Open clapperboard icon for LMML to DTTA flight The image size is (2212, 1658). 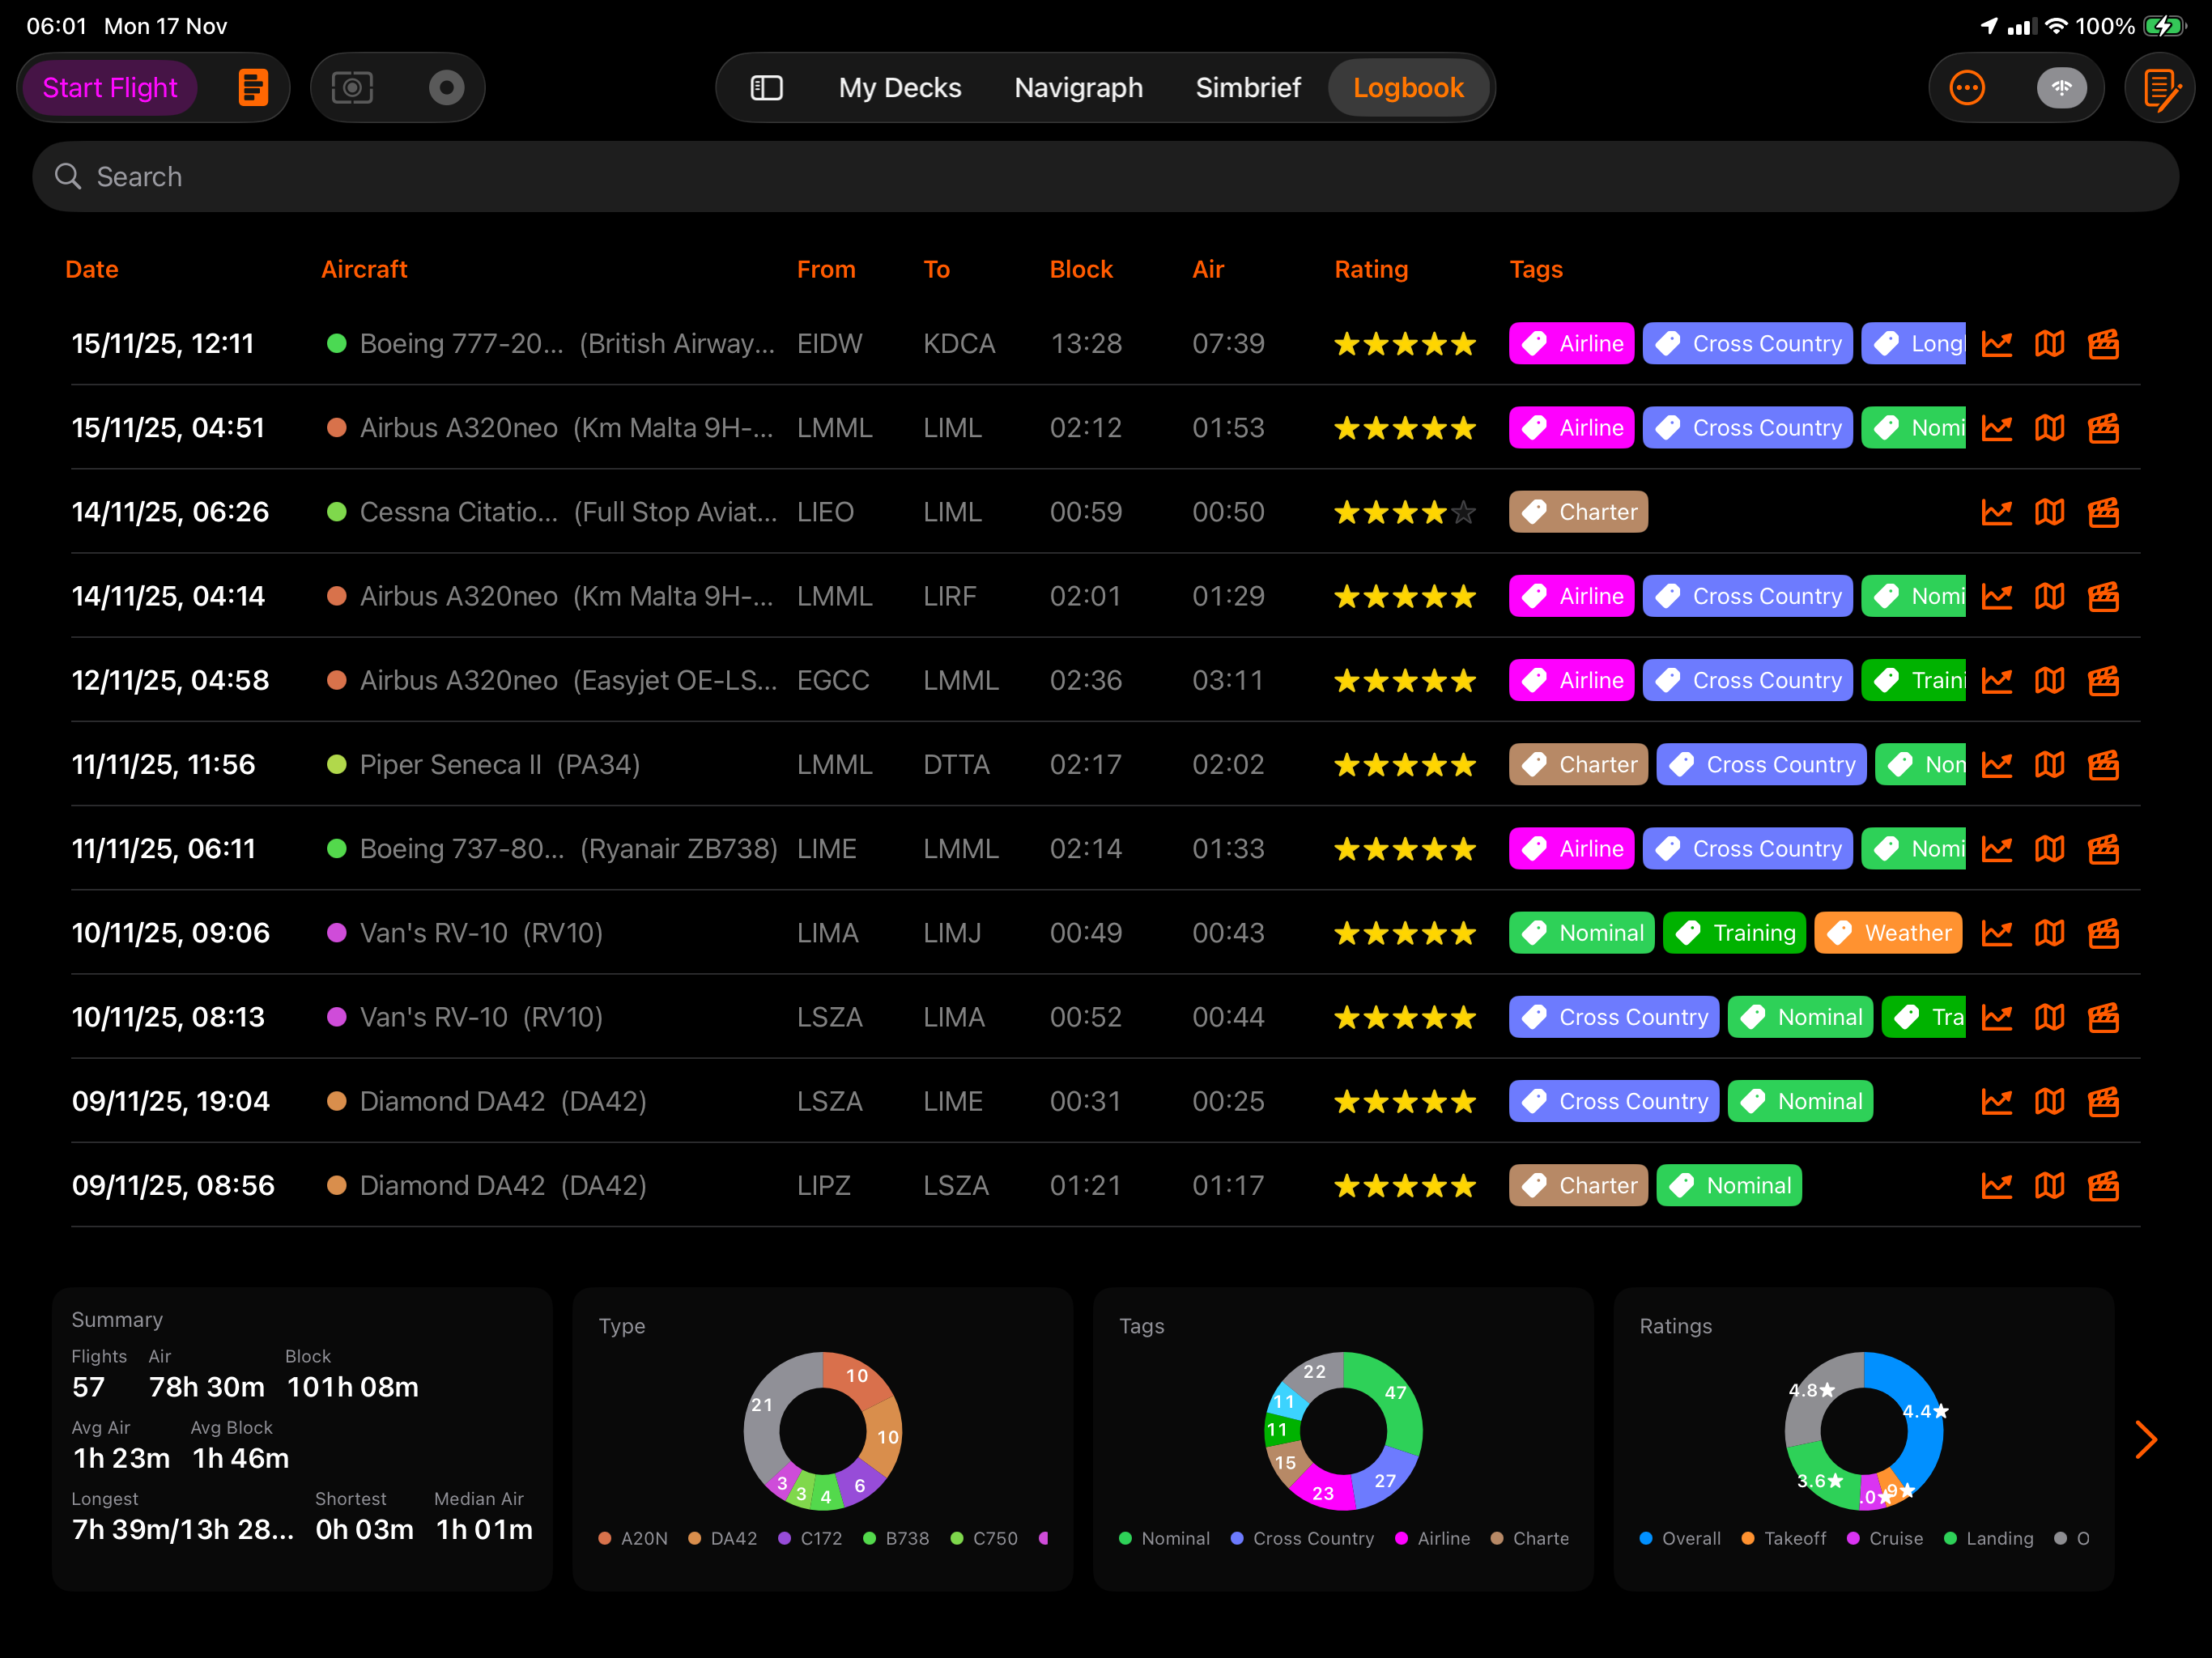[2103, 765]
